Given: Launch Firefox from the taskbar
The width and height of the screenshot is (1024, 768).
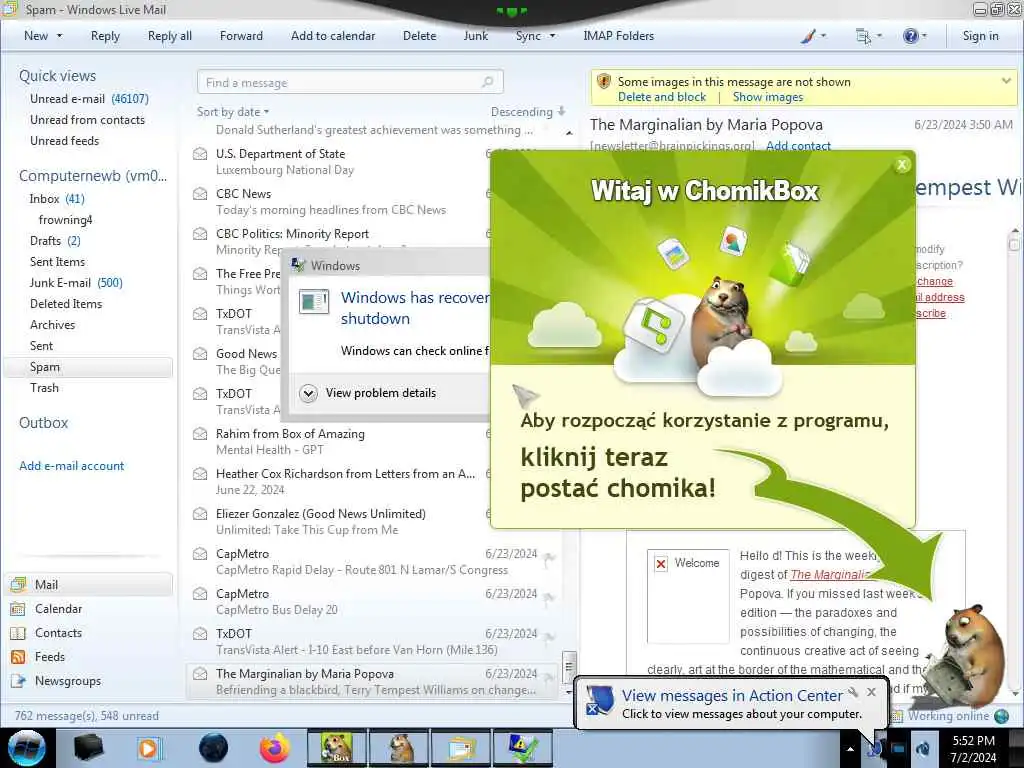Looking at the screenshot, I should 275,748.
